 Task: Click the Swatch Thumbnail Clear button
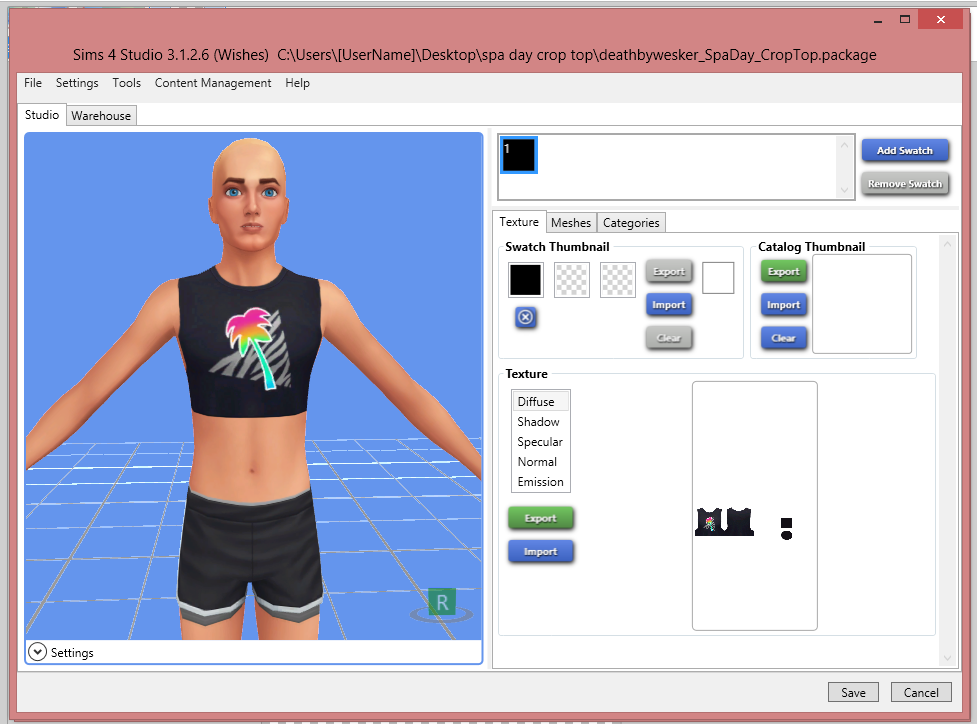(669, 338)
